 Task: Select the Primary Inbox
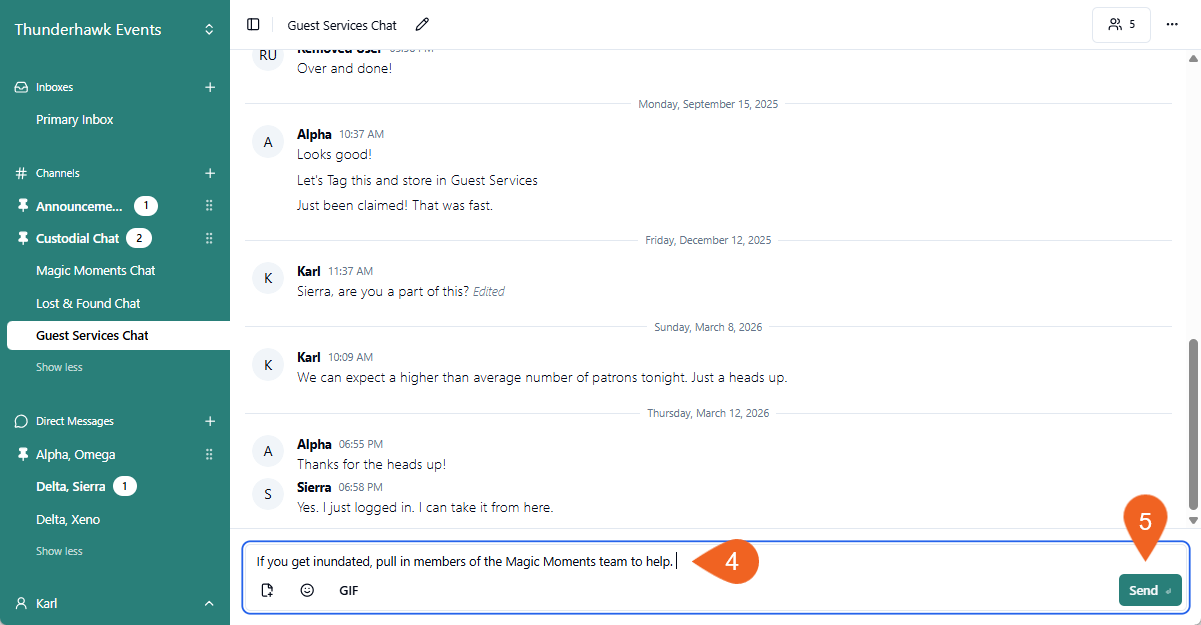[75, 120]
